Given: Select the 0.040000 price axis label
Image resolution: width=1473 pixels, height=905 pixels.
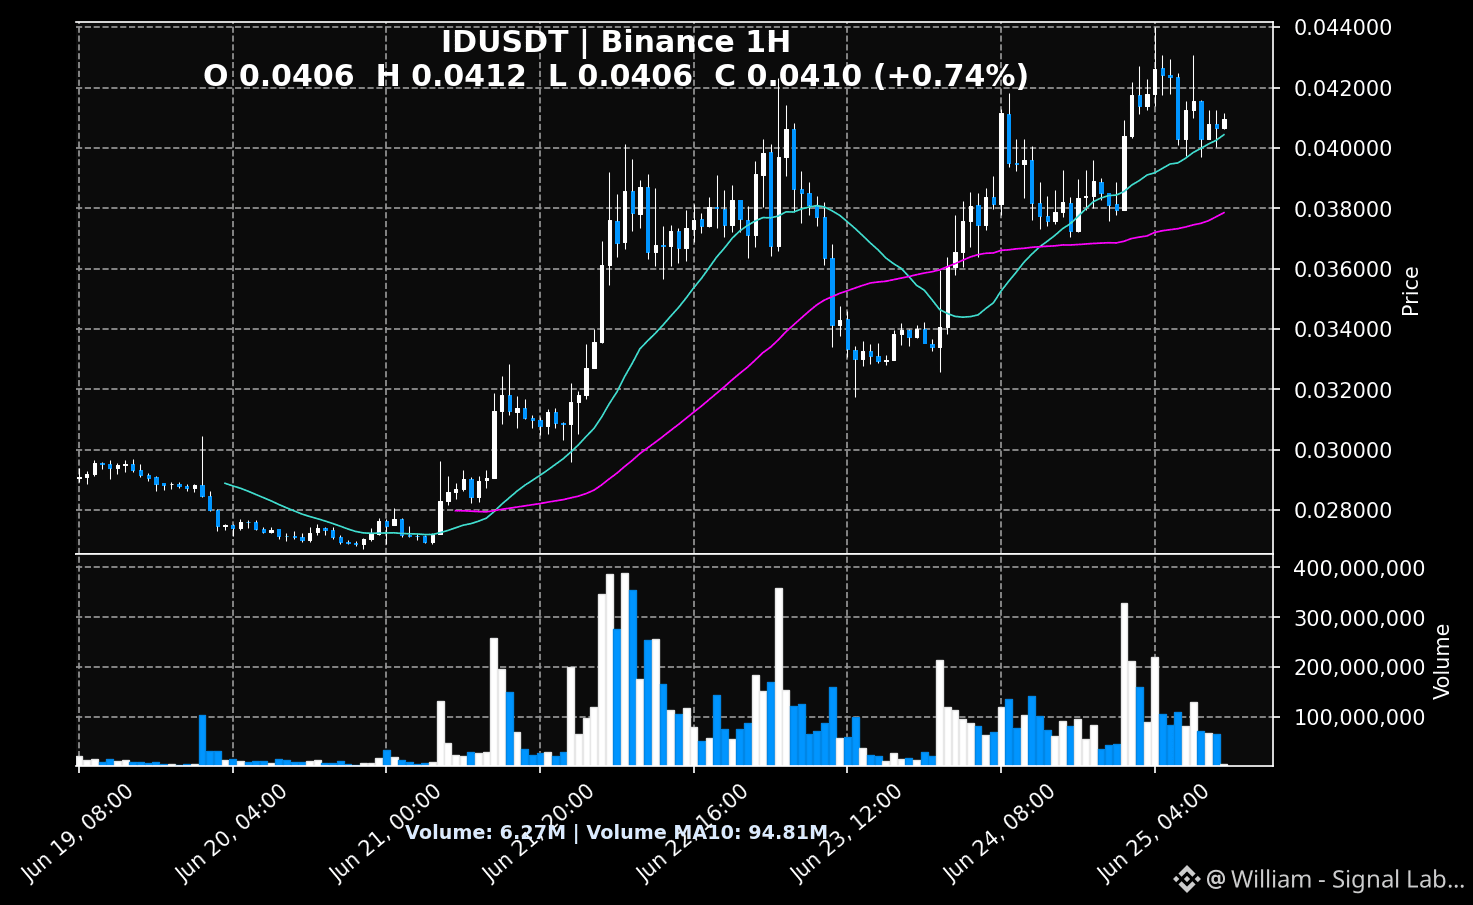Looking at the screenshot, I should coord(1343,149).
